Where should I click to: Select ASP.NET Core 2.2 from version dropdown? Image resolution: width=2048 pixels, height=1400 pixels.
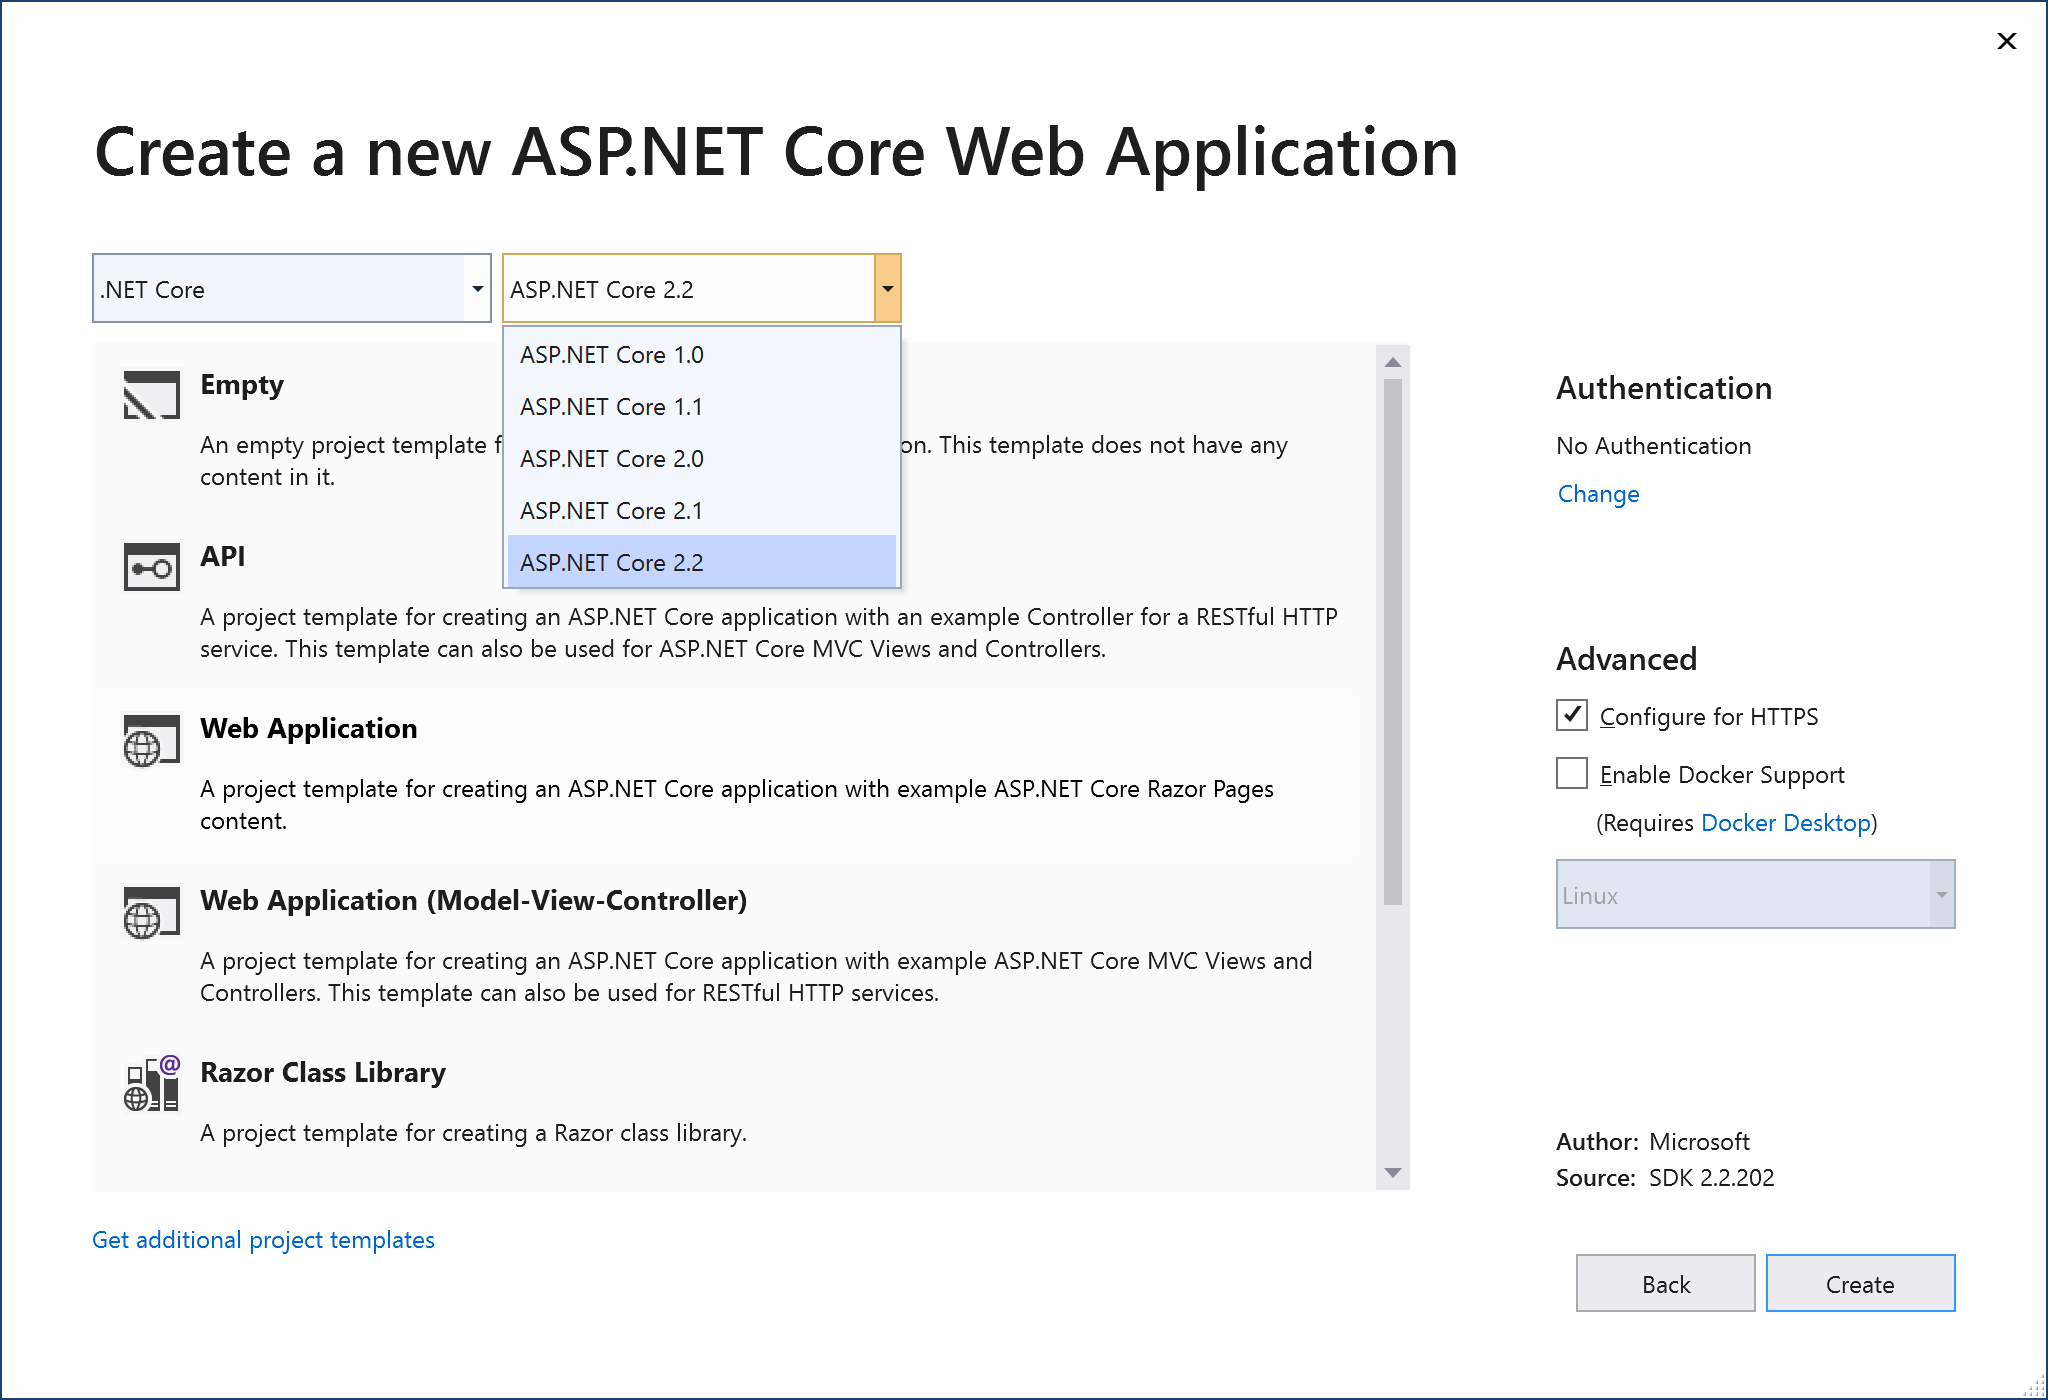coord(697,563)
